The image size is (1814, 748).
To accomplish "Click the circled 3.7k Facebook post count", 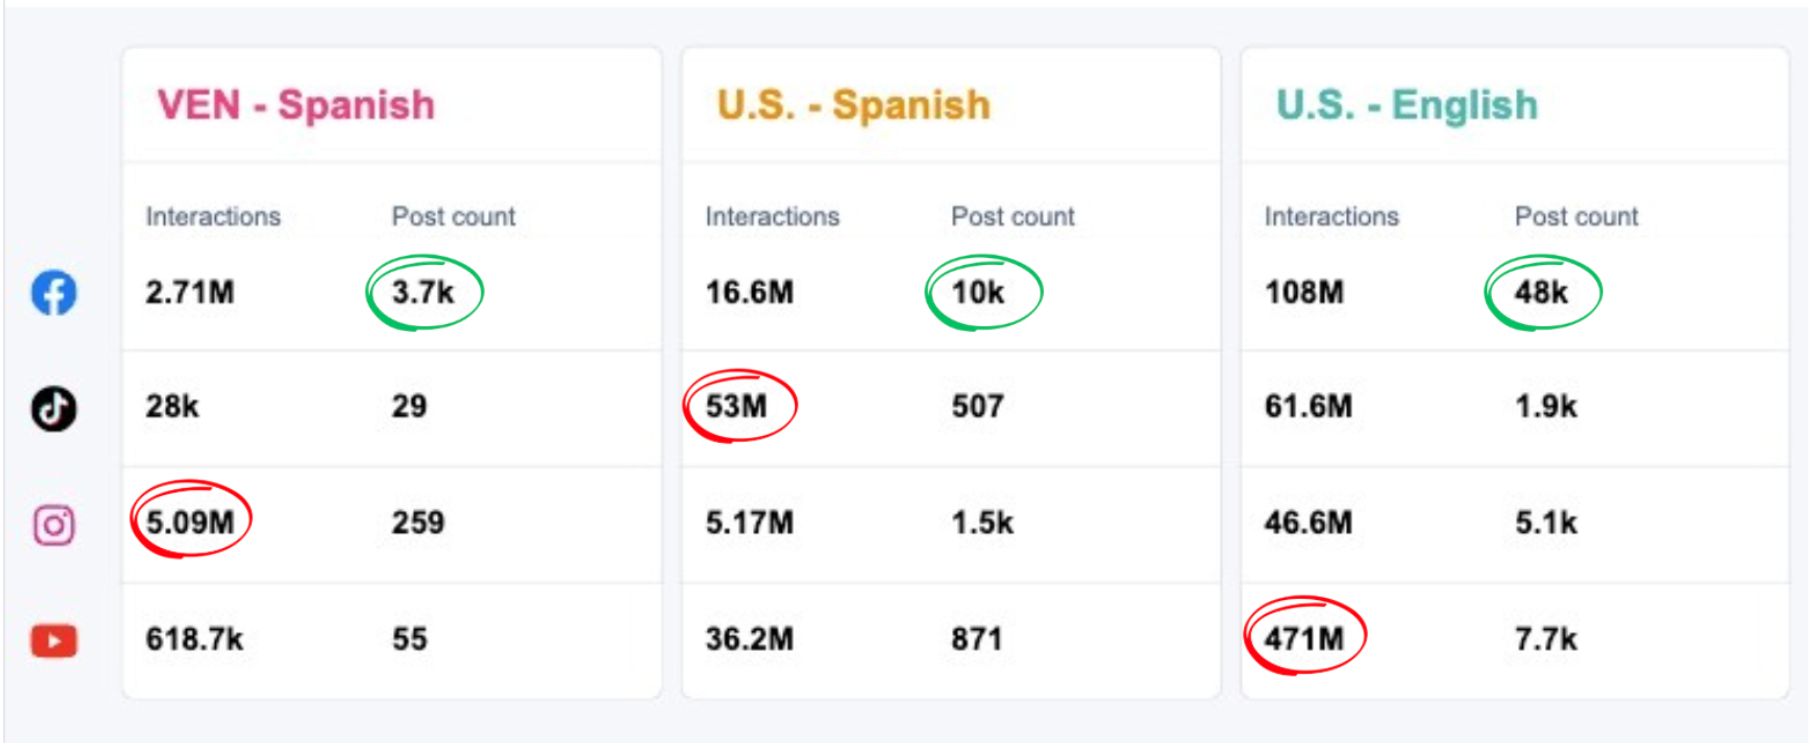I will tap(423, 293).
